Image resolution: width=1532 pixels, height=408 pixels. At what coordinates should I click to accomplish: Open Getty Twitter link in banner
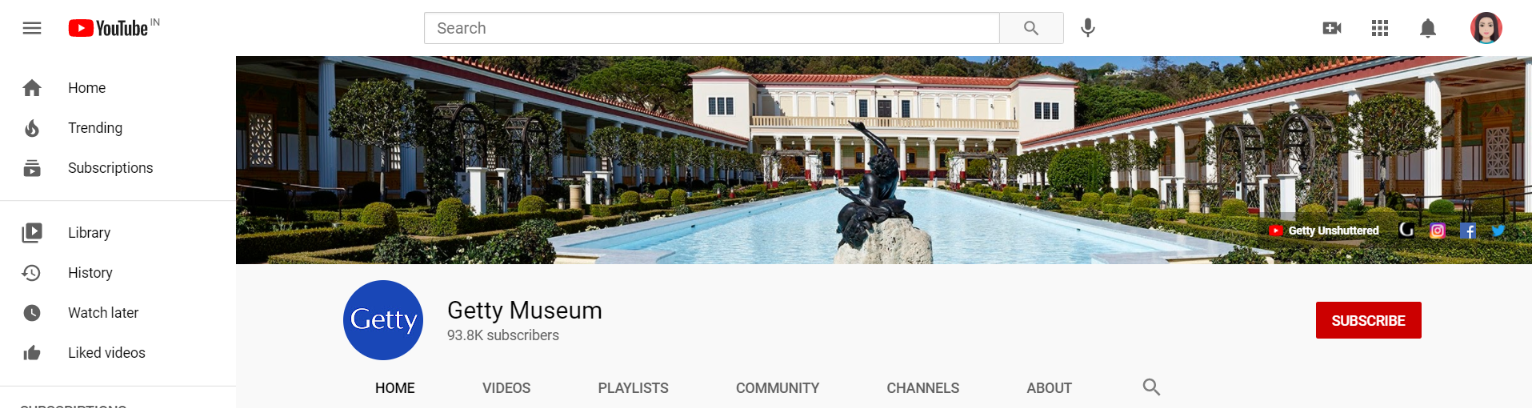[1498, 230]
